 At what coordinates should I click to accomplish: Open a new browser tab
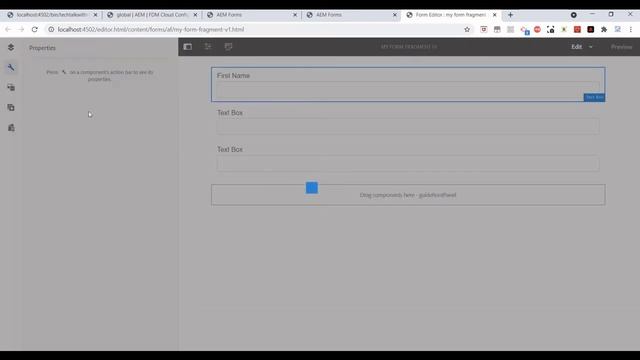click(x=510, y=15)
